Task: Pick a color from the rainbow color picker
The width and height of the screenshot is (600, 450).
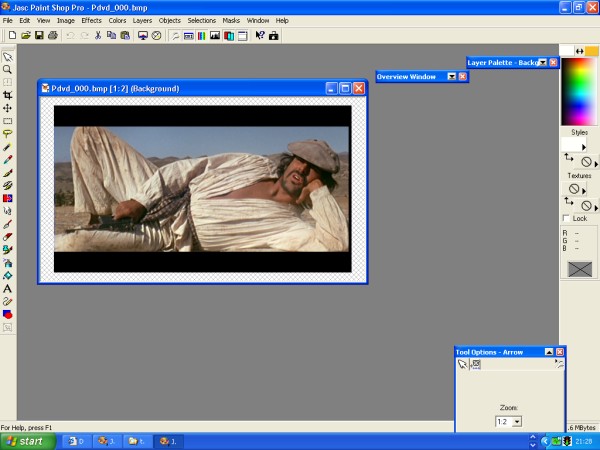Action: pyautogui.click(x=578, y=90)
